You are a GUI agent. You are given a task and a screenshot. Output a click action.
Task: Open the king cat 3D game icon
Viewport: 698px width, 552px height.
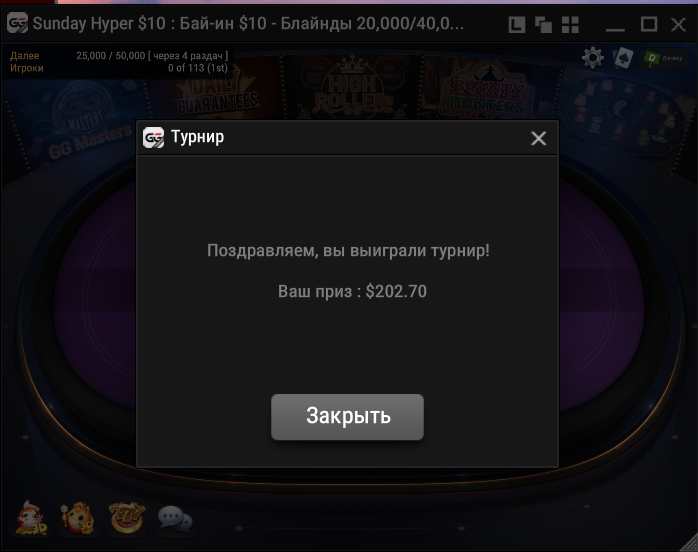pyautogui.click(x=78, y=518)
